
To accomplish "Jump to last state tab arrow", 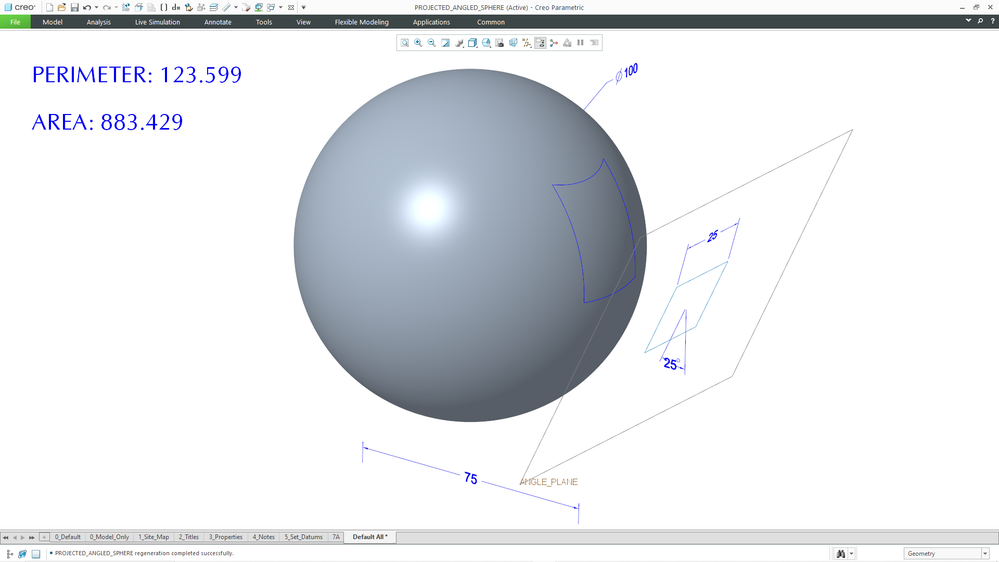I will tap(32, 538).
